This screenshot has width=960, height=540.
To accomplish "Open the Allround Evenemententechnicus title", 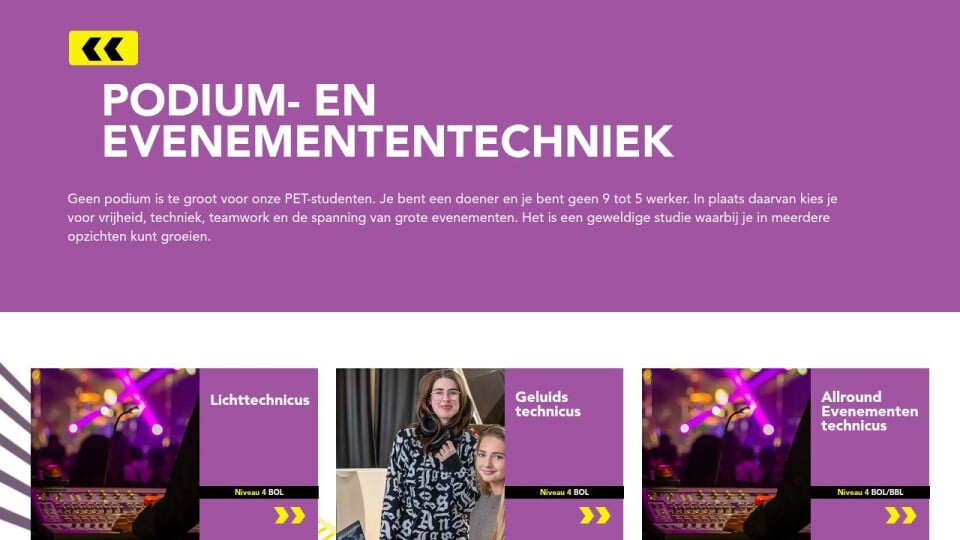I will point(869,411).
